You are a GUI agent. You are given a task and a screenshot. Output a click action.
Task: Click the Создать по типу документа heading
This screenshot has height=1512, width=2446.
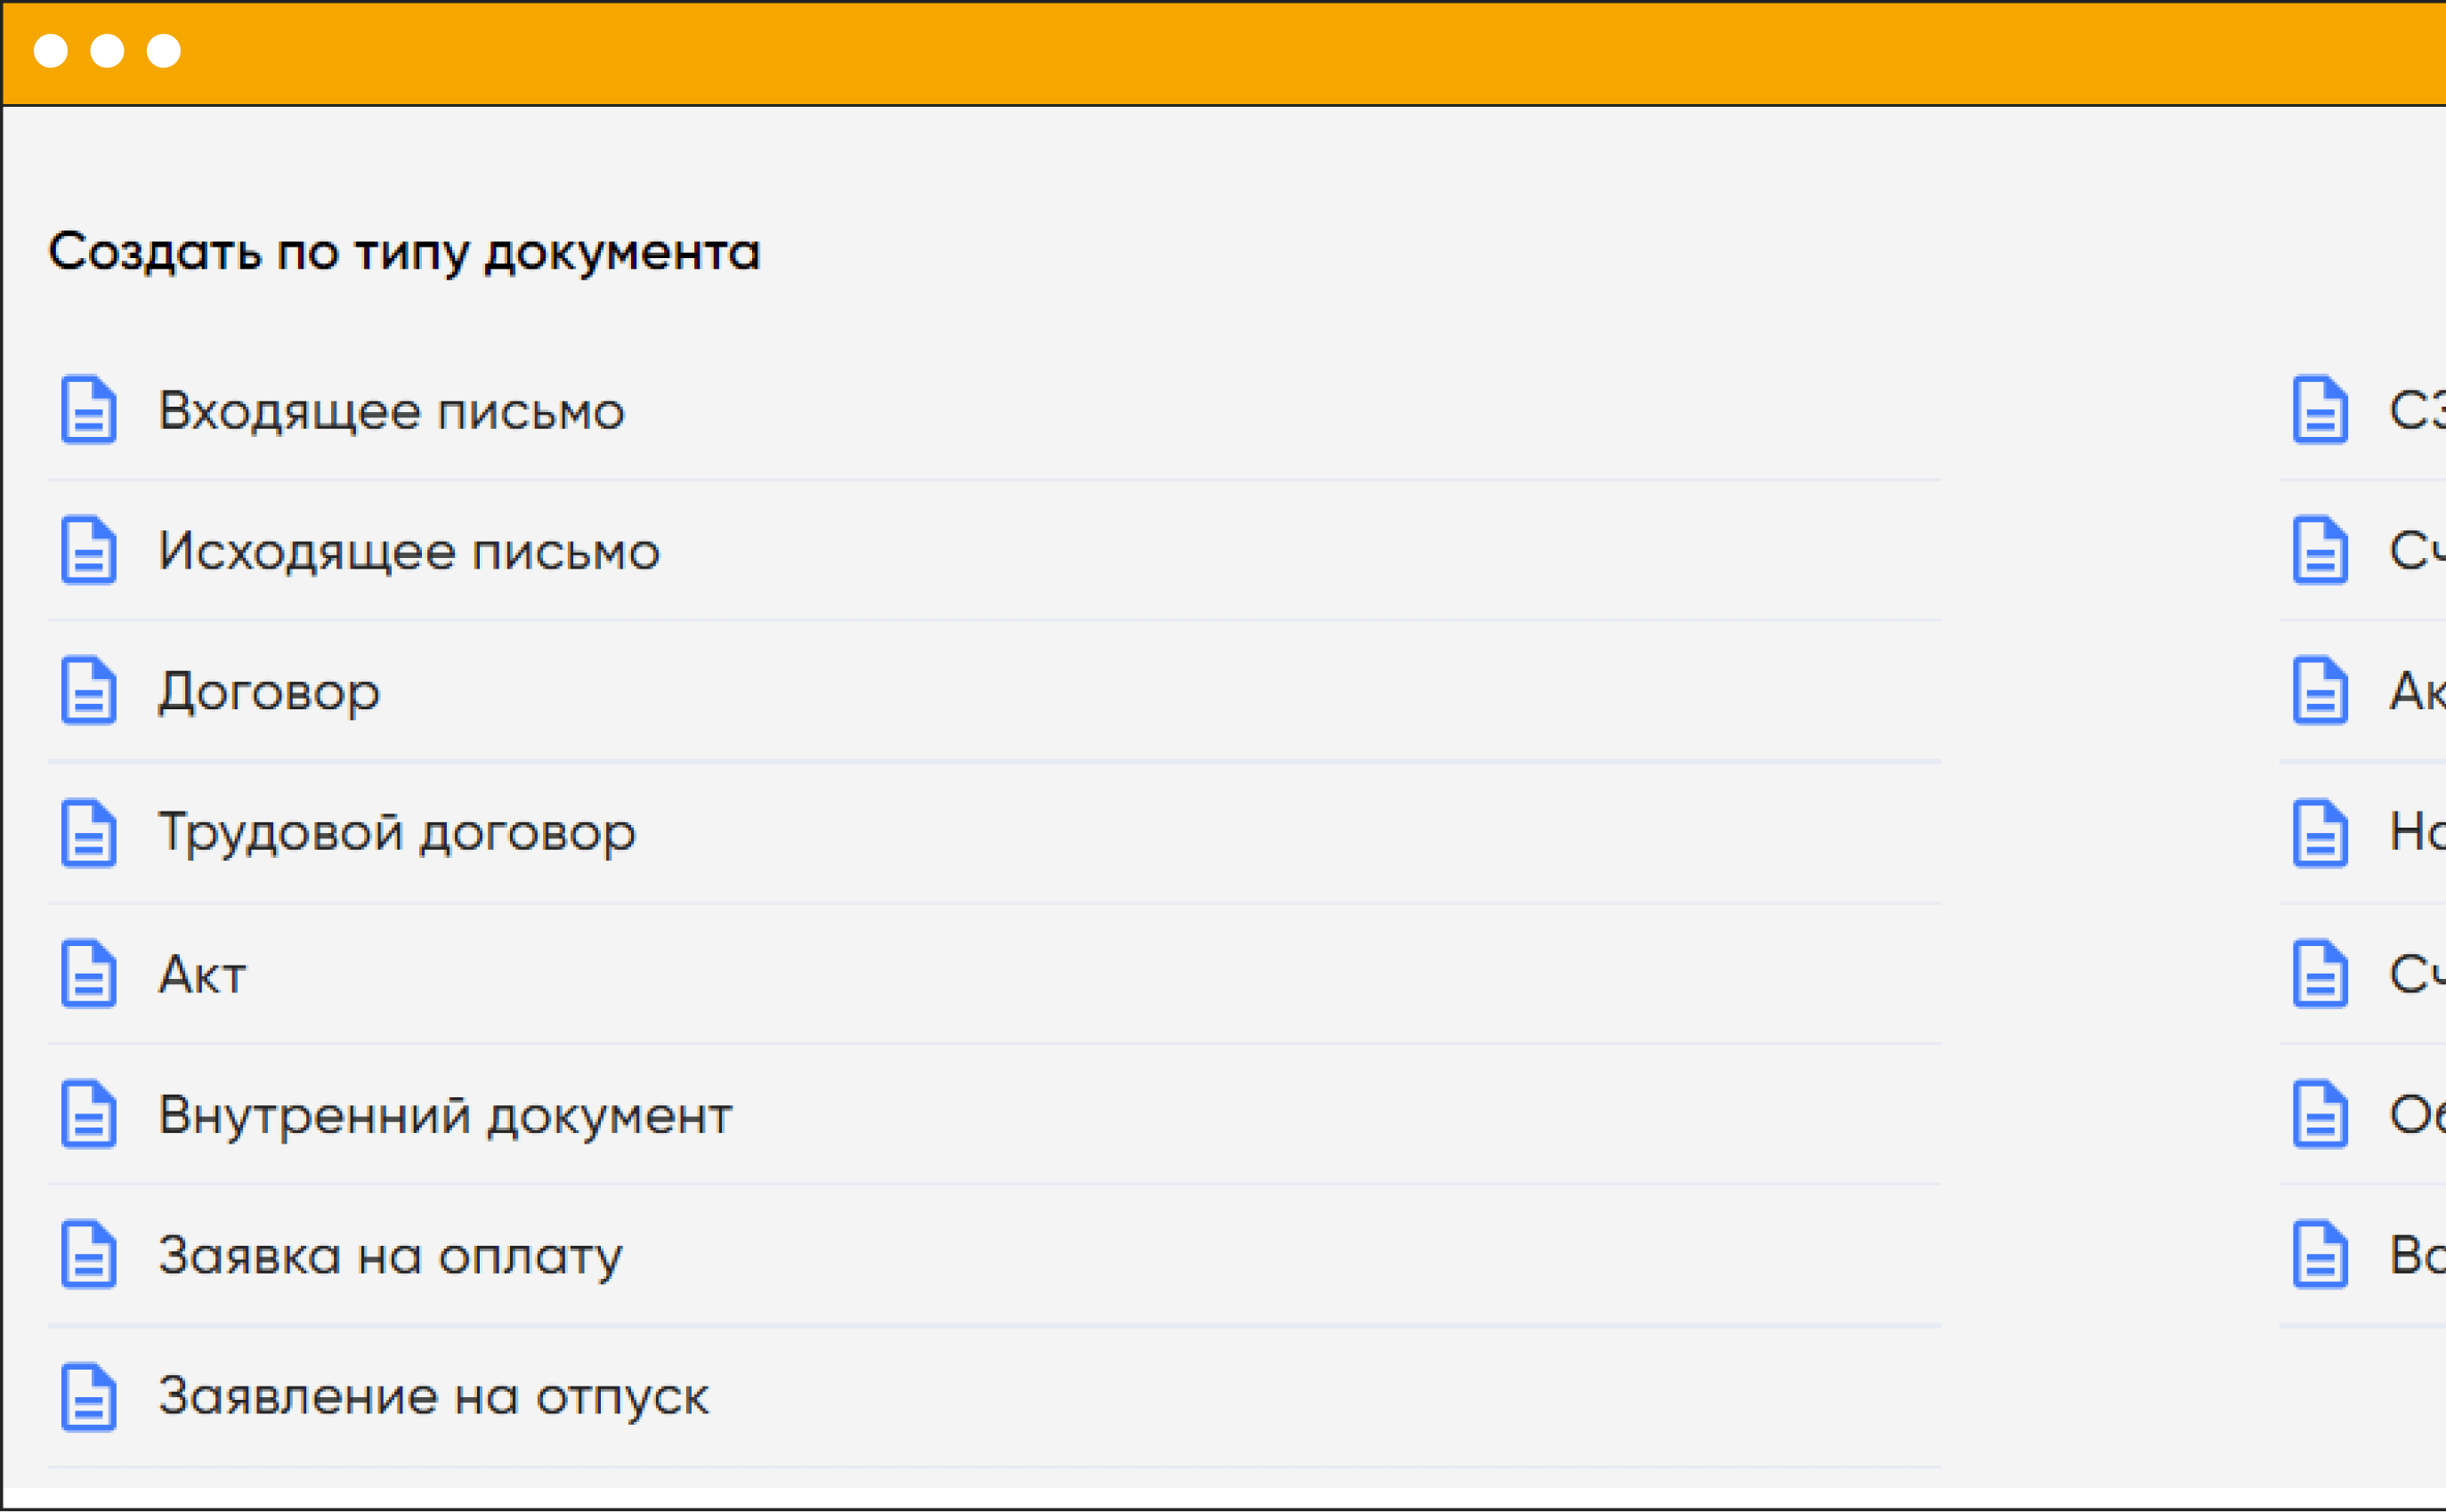[404, 252]
